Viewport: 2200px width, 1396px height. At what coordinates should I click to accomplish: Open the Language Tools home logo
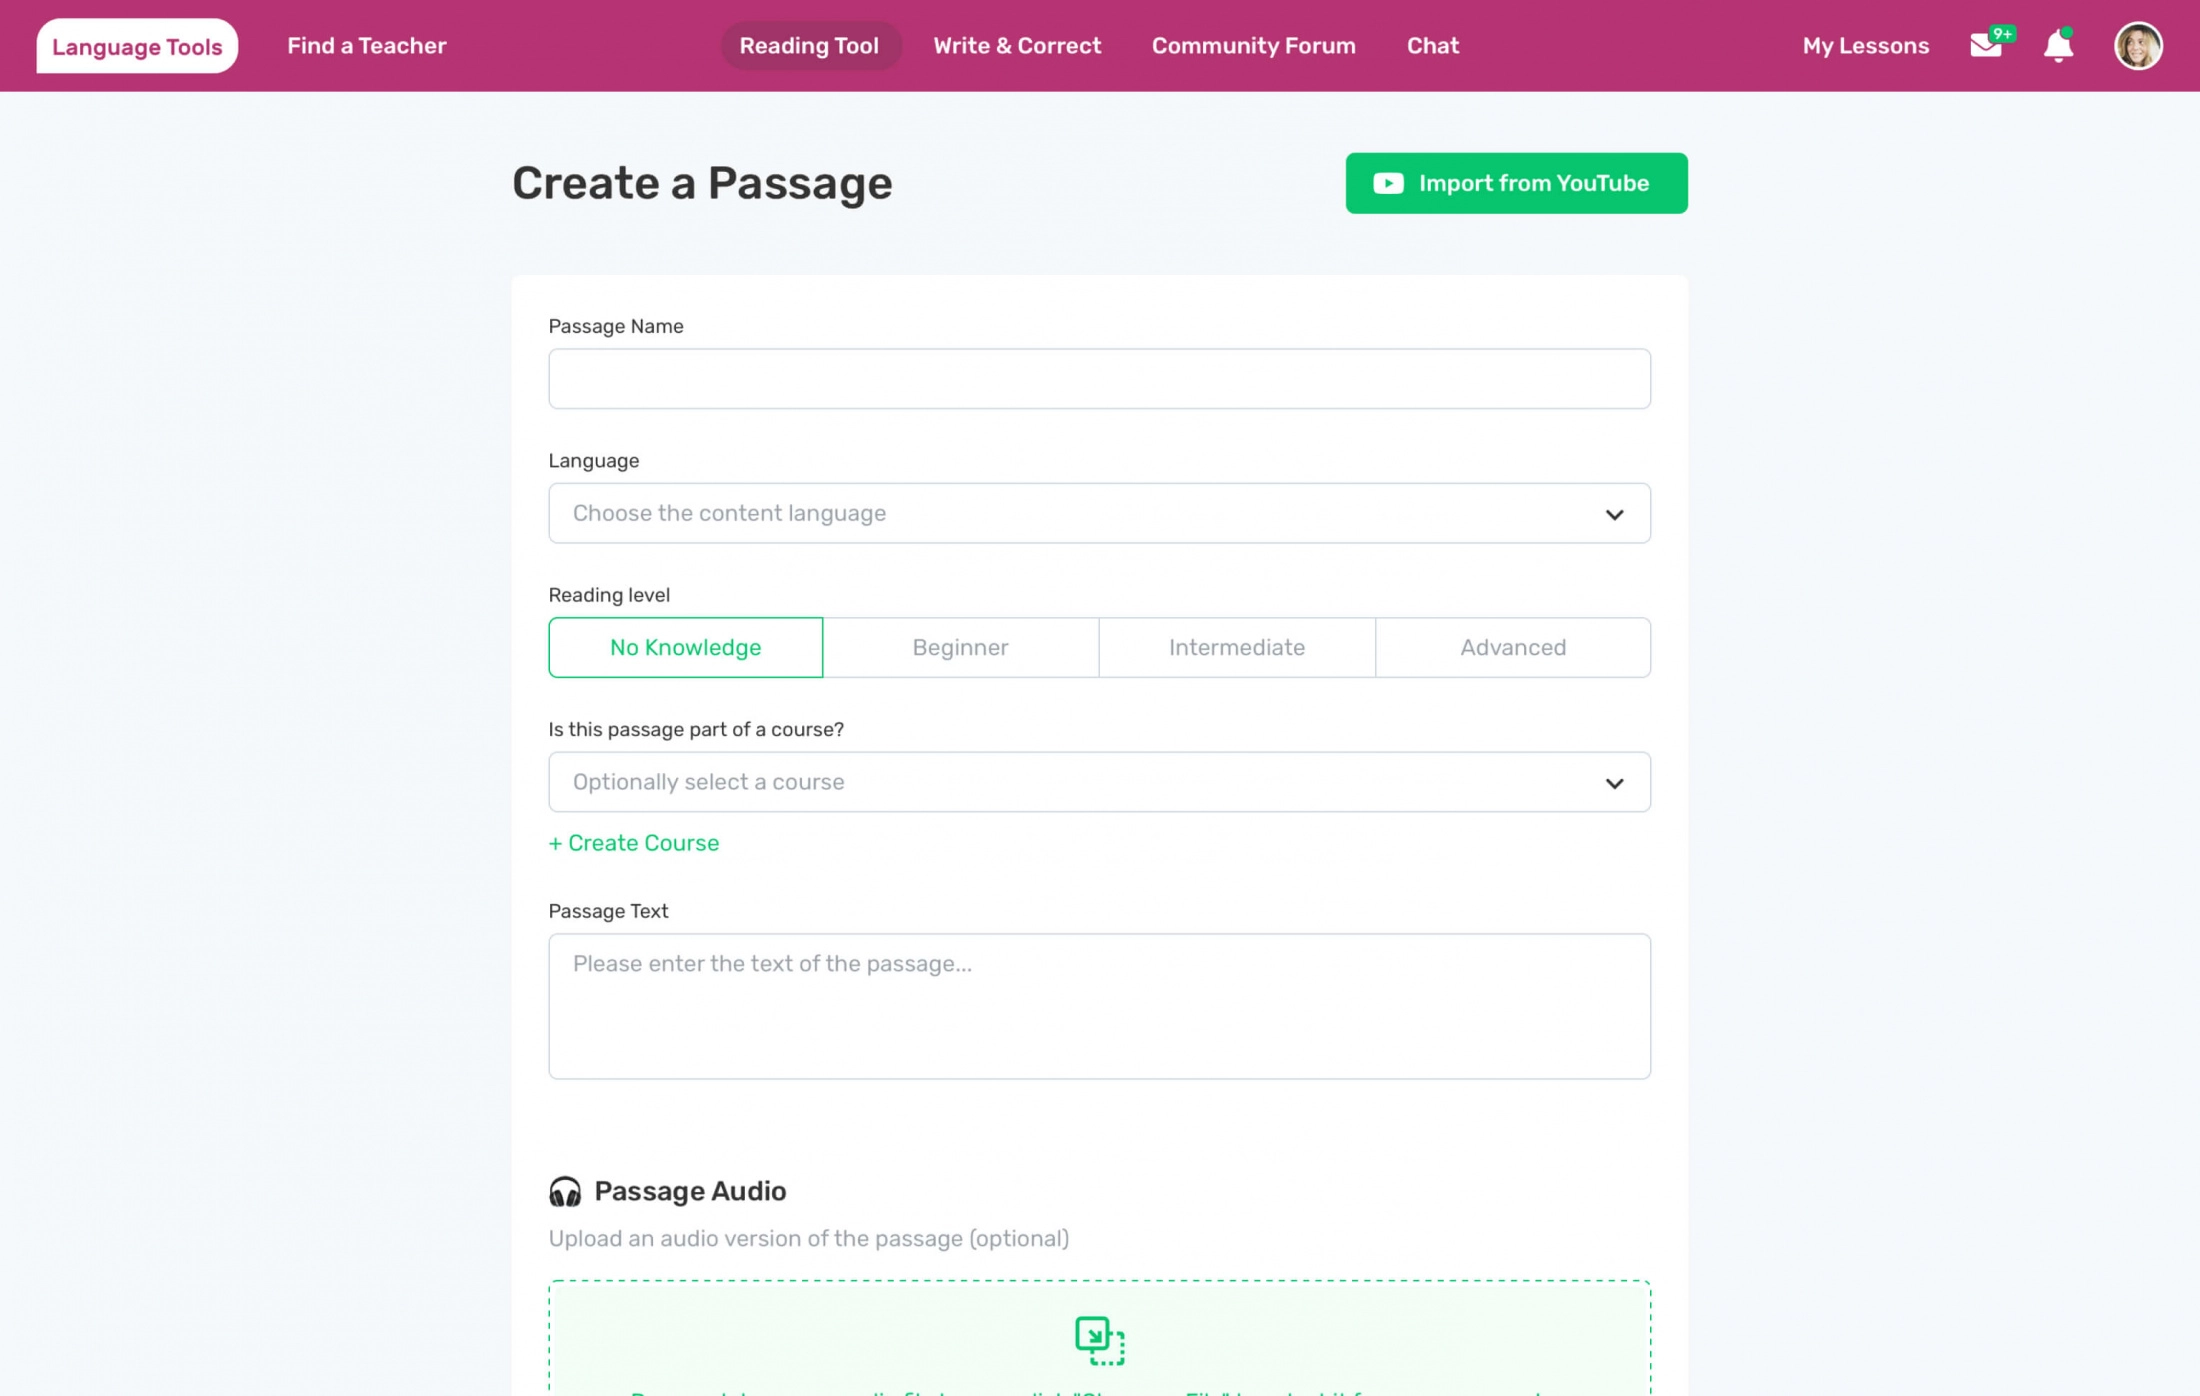(x=137, y=46)
